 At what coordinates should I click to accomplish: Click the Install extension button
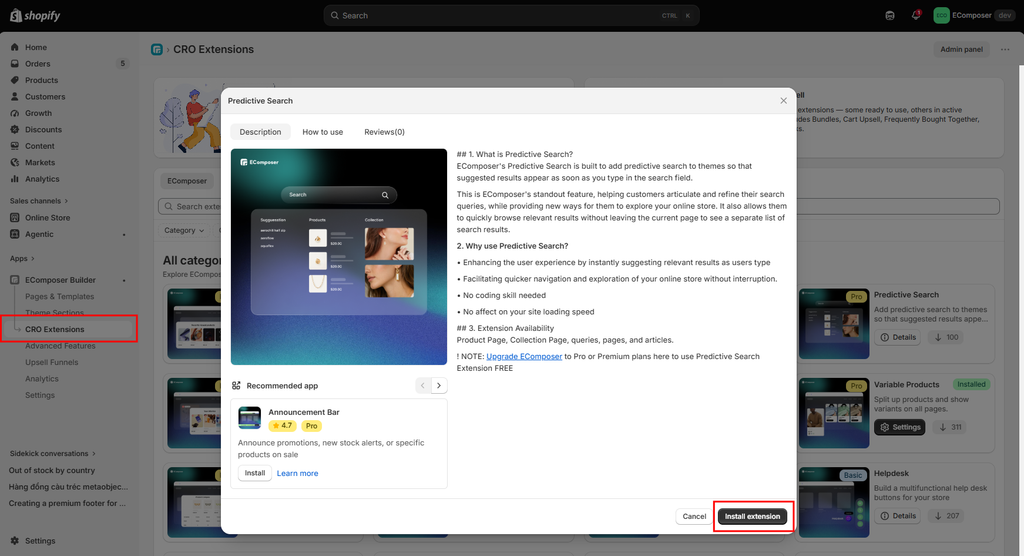pos(752,516)
